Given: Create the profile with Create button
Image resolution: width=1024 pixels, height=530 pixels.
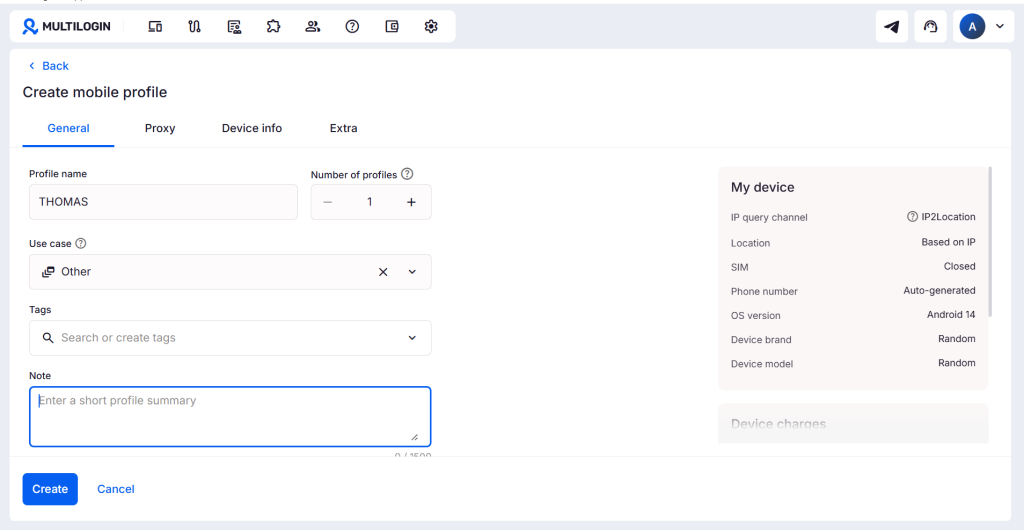Looking at the screenshot, I should [x=50, y=489].
